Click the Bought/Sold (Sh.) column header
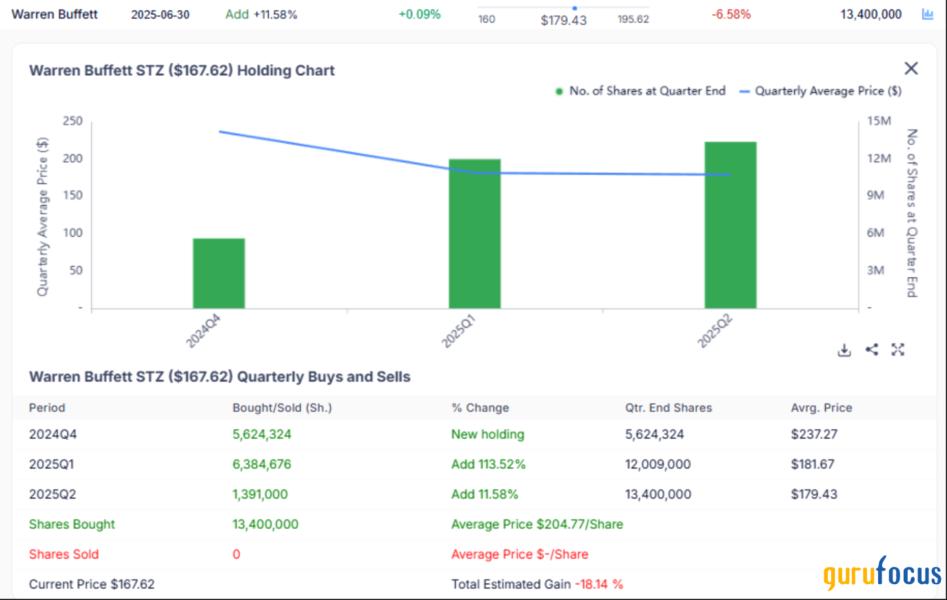The width and height of the screenshot is (947, 600). [x=282, y=408]
